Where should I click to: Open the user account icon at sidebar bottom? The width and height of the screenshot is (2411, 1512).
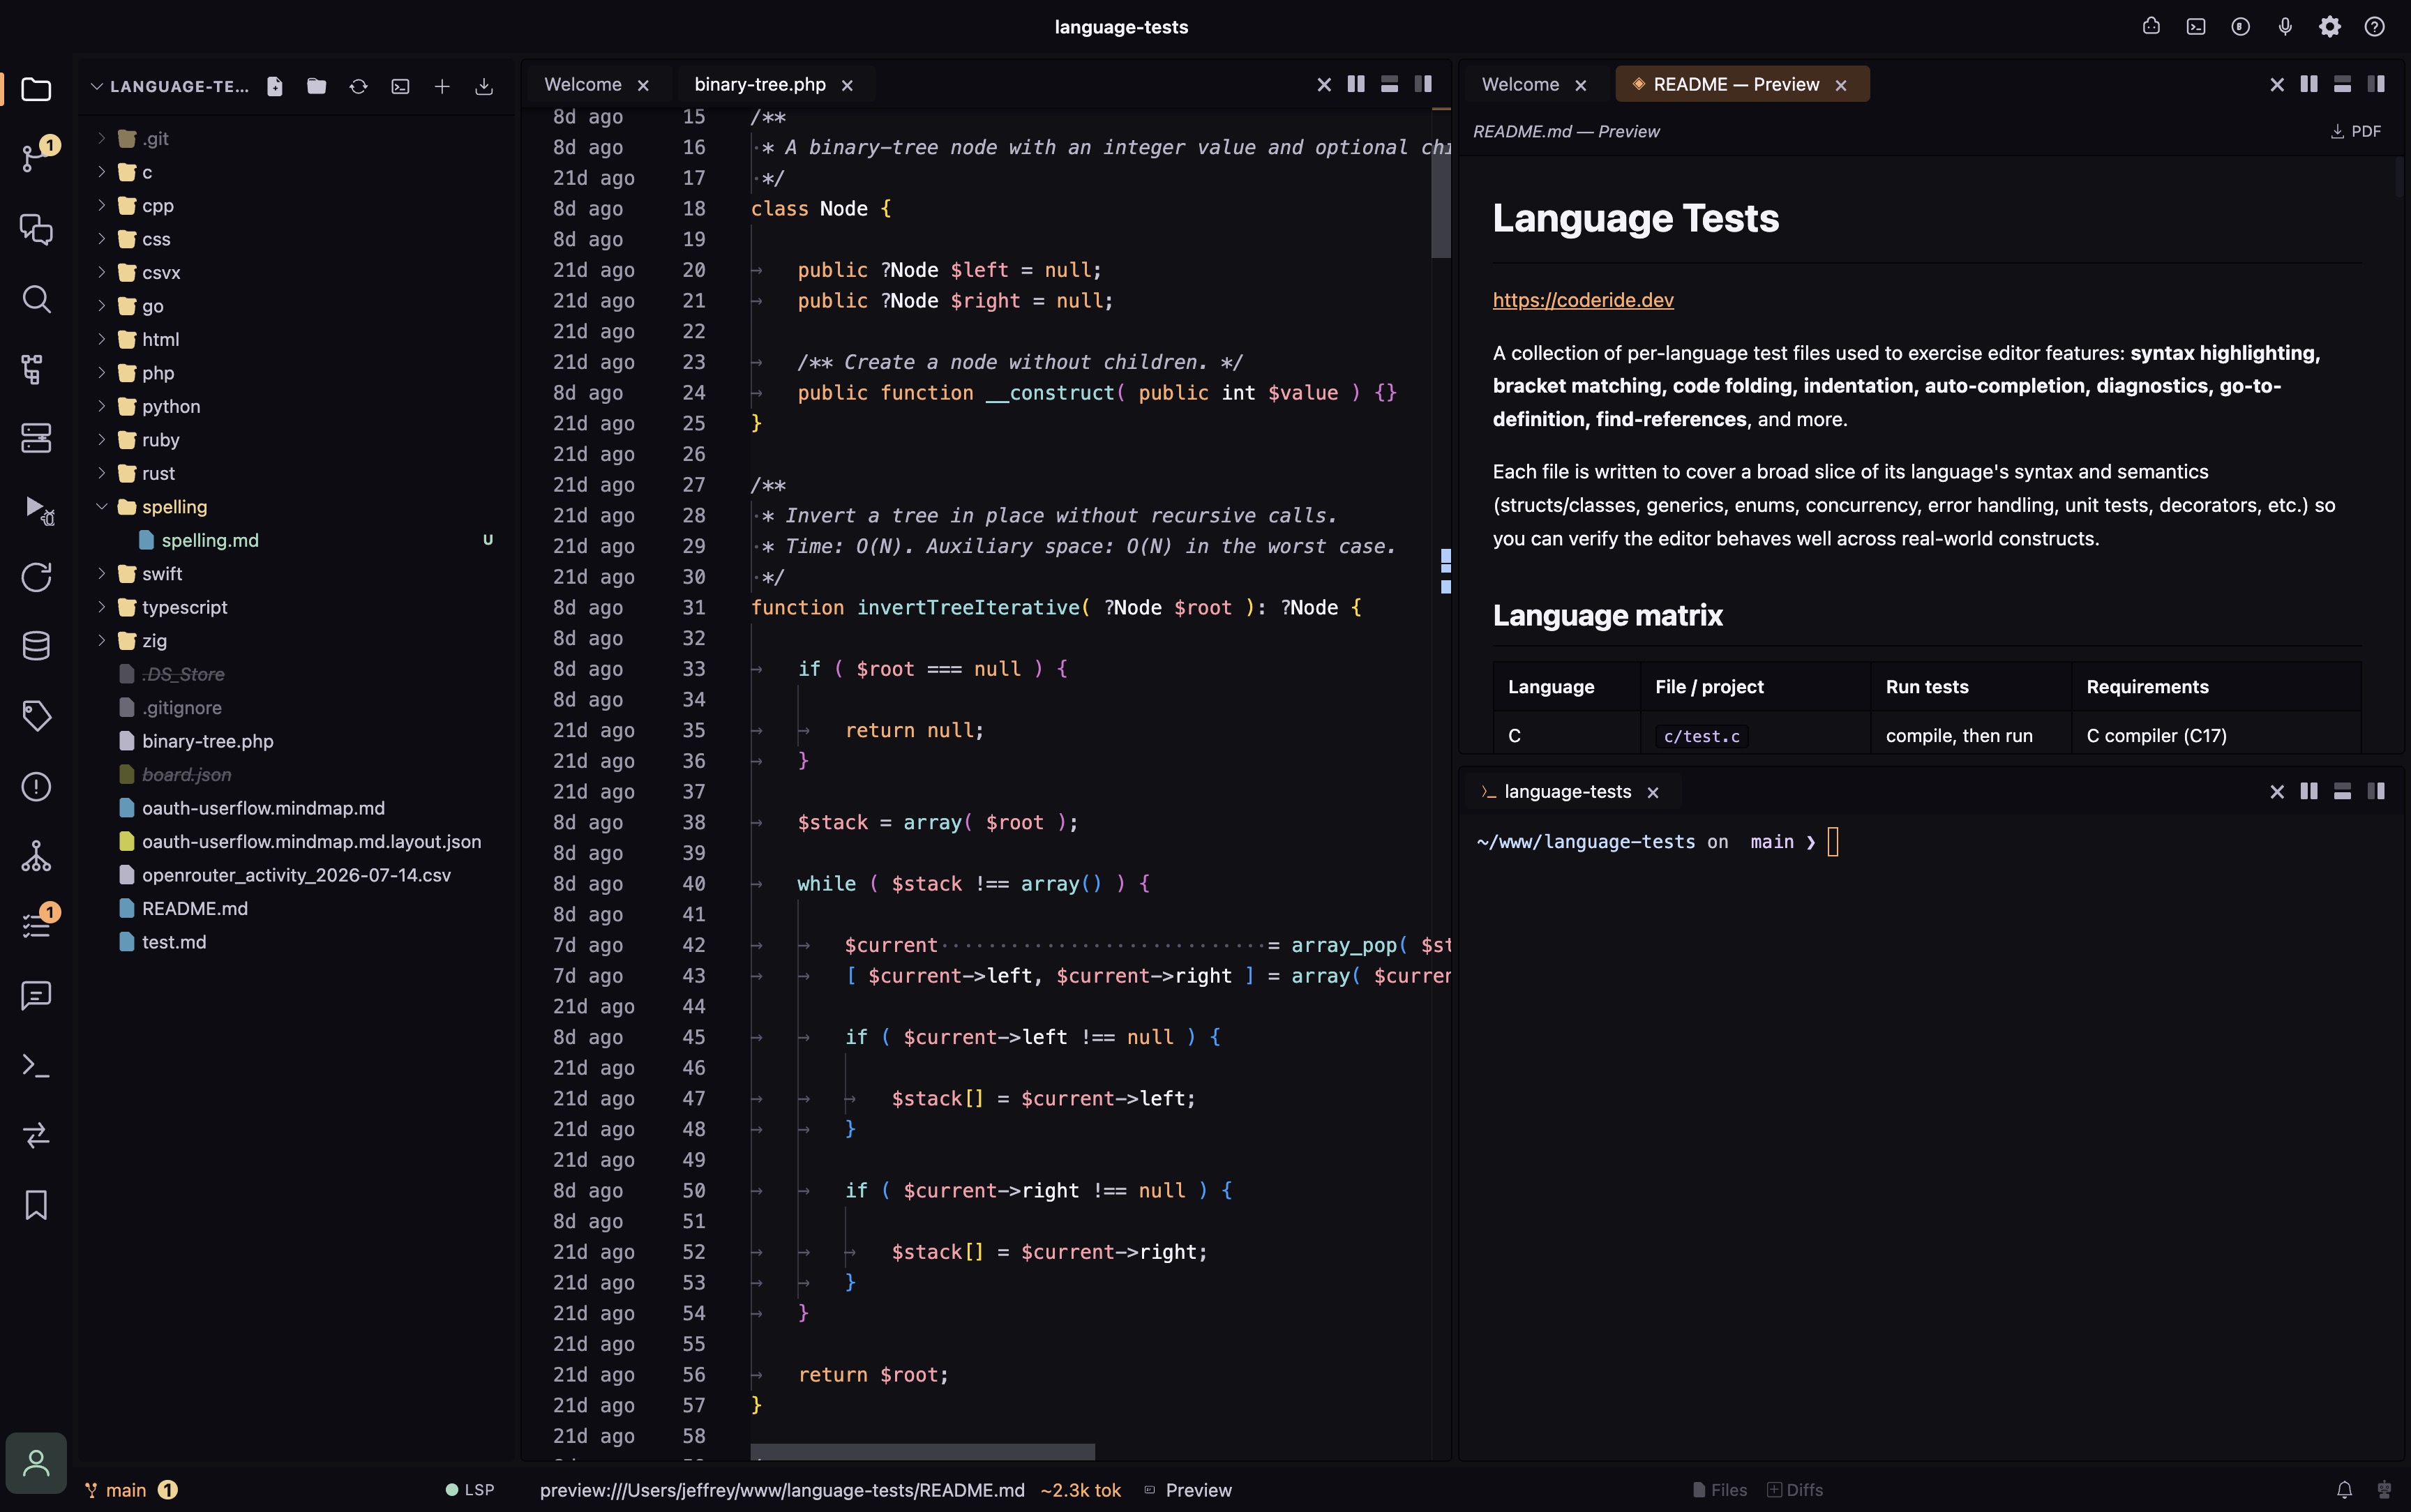(x=37, y=1463)
